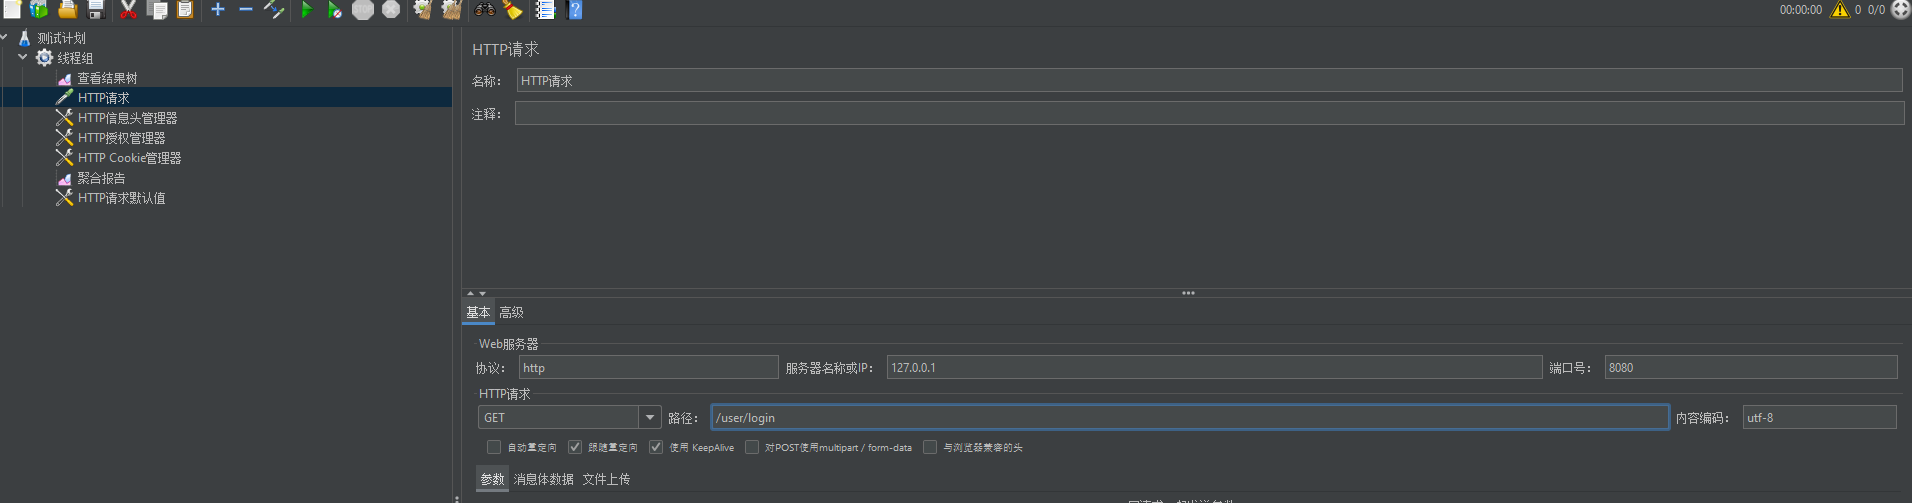Copy the selected element via toolbar
Image resolution: width=1912 pixels, height=503 pixels.
click(x=157, y=9)
